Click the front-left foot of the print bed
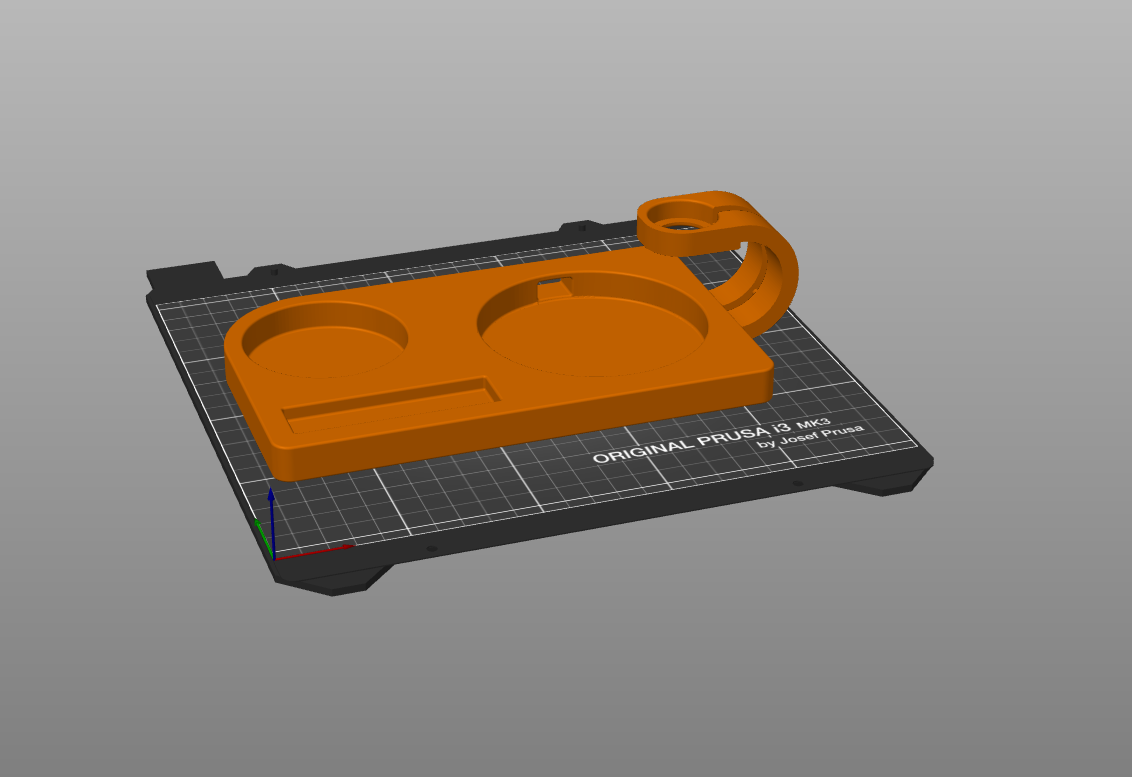 [334, 581]
